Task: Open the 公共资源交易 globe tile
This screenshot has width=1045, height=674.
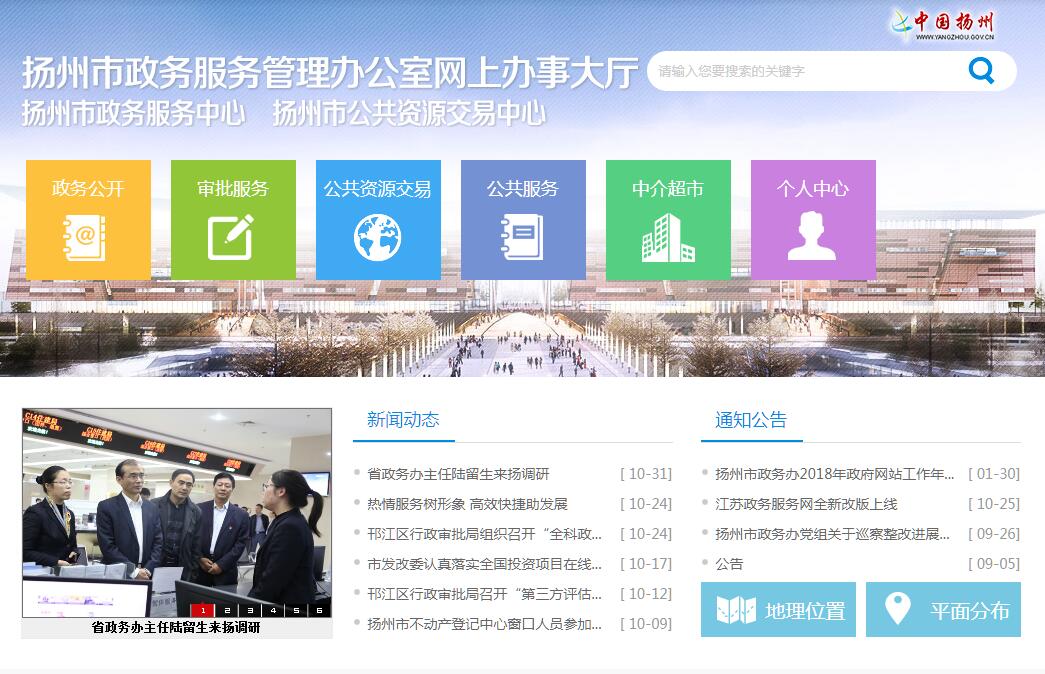Action: 378,220
